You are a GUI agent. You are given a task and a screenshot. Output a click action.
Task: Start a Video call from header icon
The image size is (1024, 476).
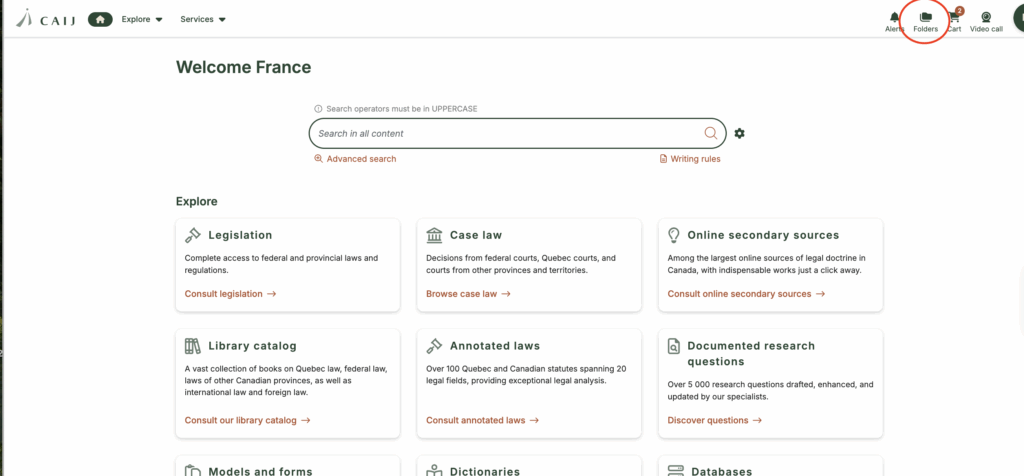pyautogui.click(x=986, y=18)
